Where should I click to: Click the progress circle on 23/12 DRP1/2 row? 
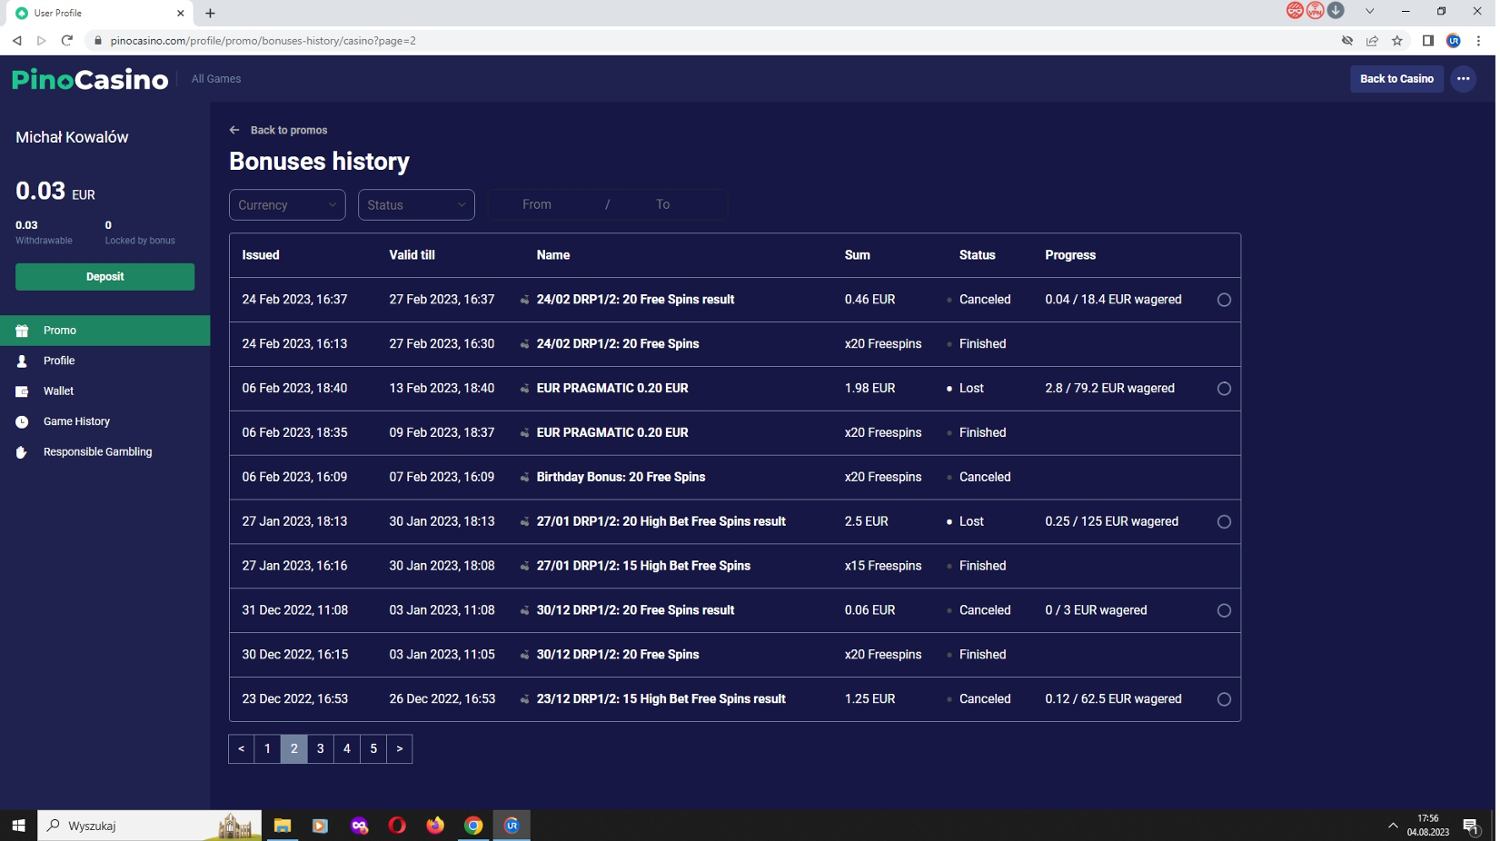pos(1223,700)
